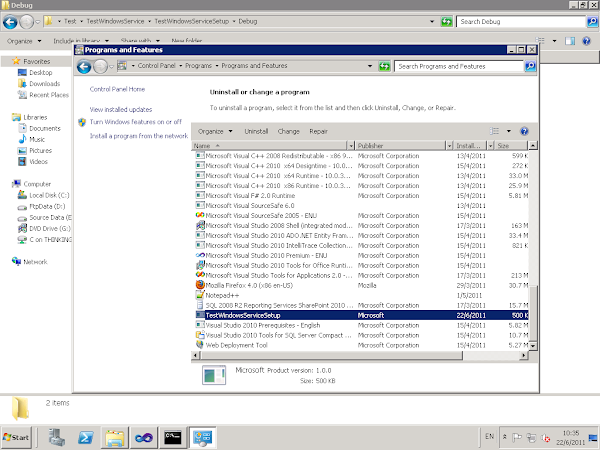Screen dimensions: 600x450
Task: Click Control Panel Home link
Action: [x=117, y=89]
